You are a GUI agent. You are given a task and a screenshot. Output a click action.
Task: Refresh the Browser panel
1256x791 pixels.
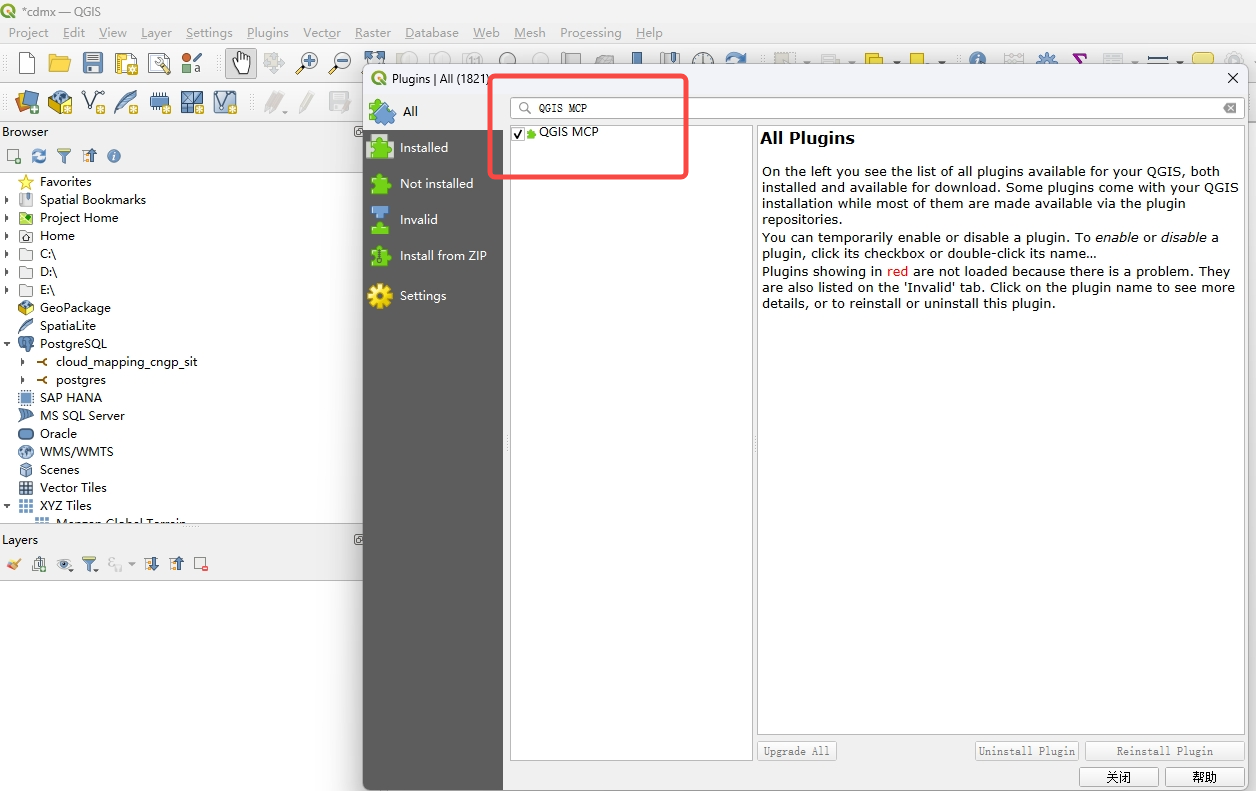pyautogui.click(x=39, y=156)
